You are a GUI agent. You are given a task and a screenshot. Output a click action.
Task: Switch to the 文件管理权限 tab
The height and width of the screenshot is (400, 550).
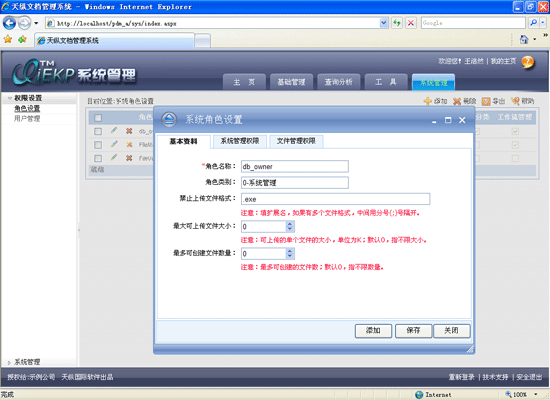[296, 141]
